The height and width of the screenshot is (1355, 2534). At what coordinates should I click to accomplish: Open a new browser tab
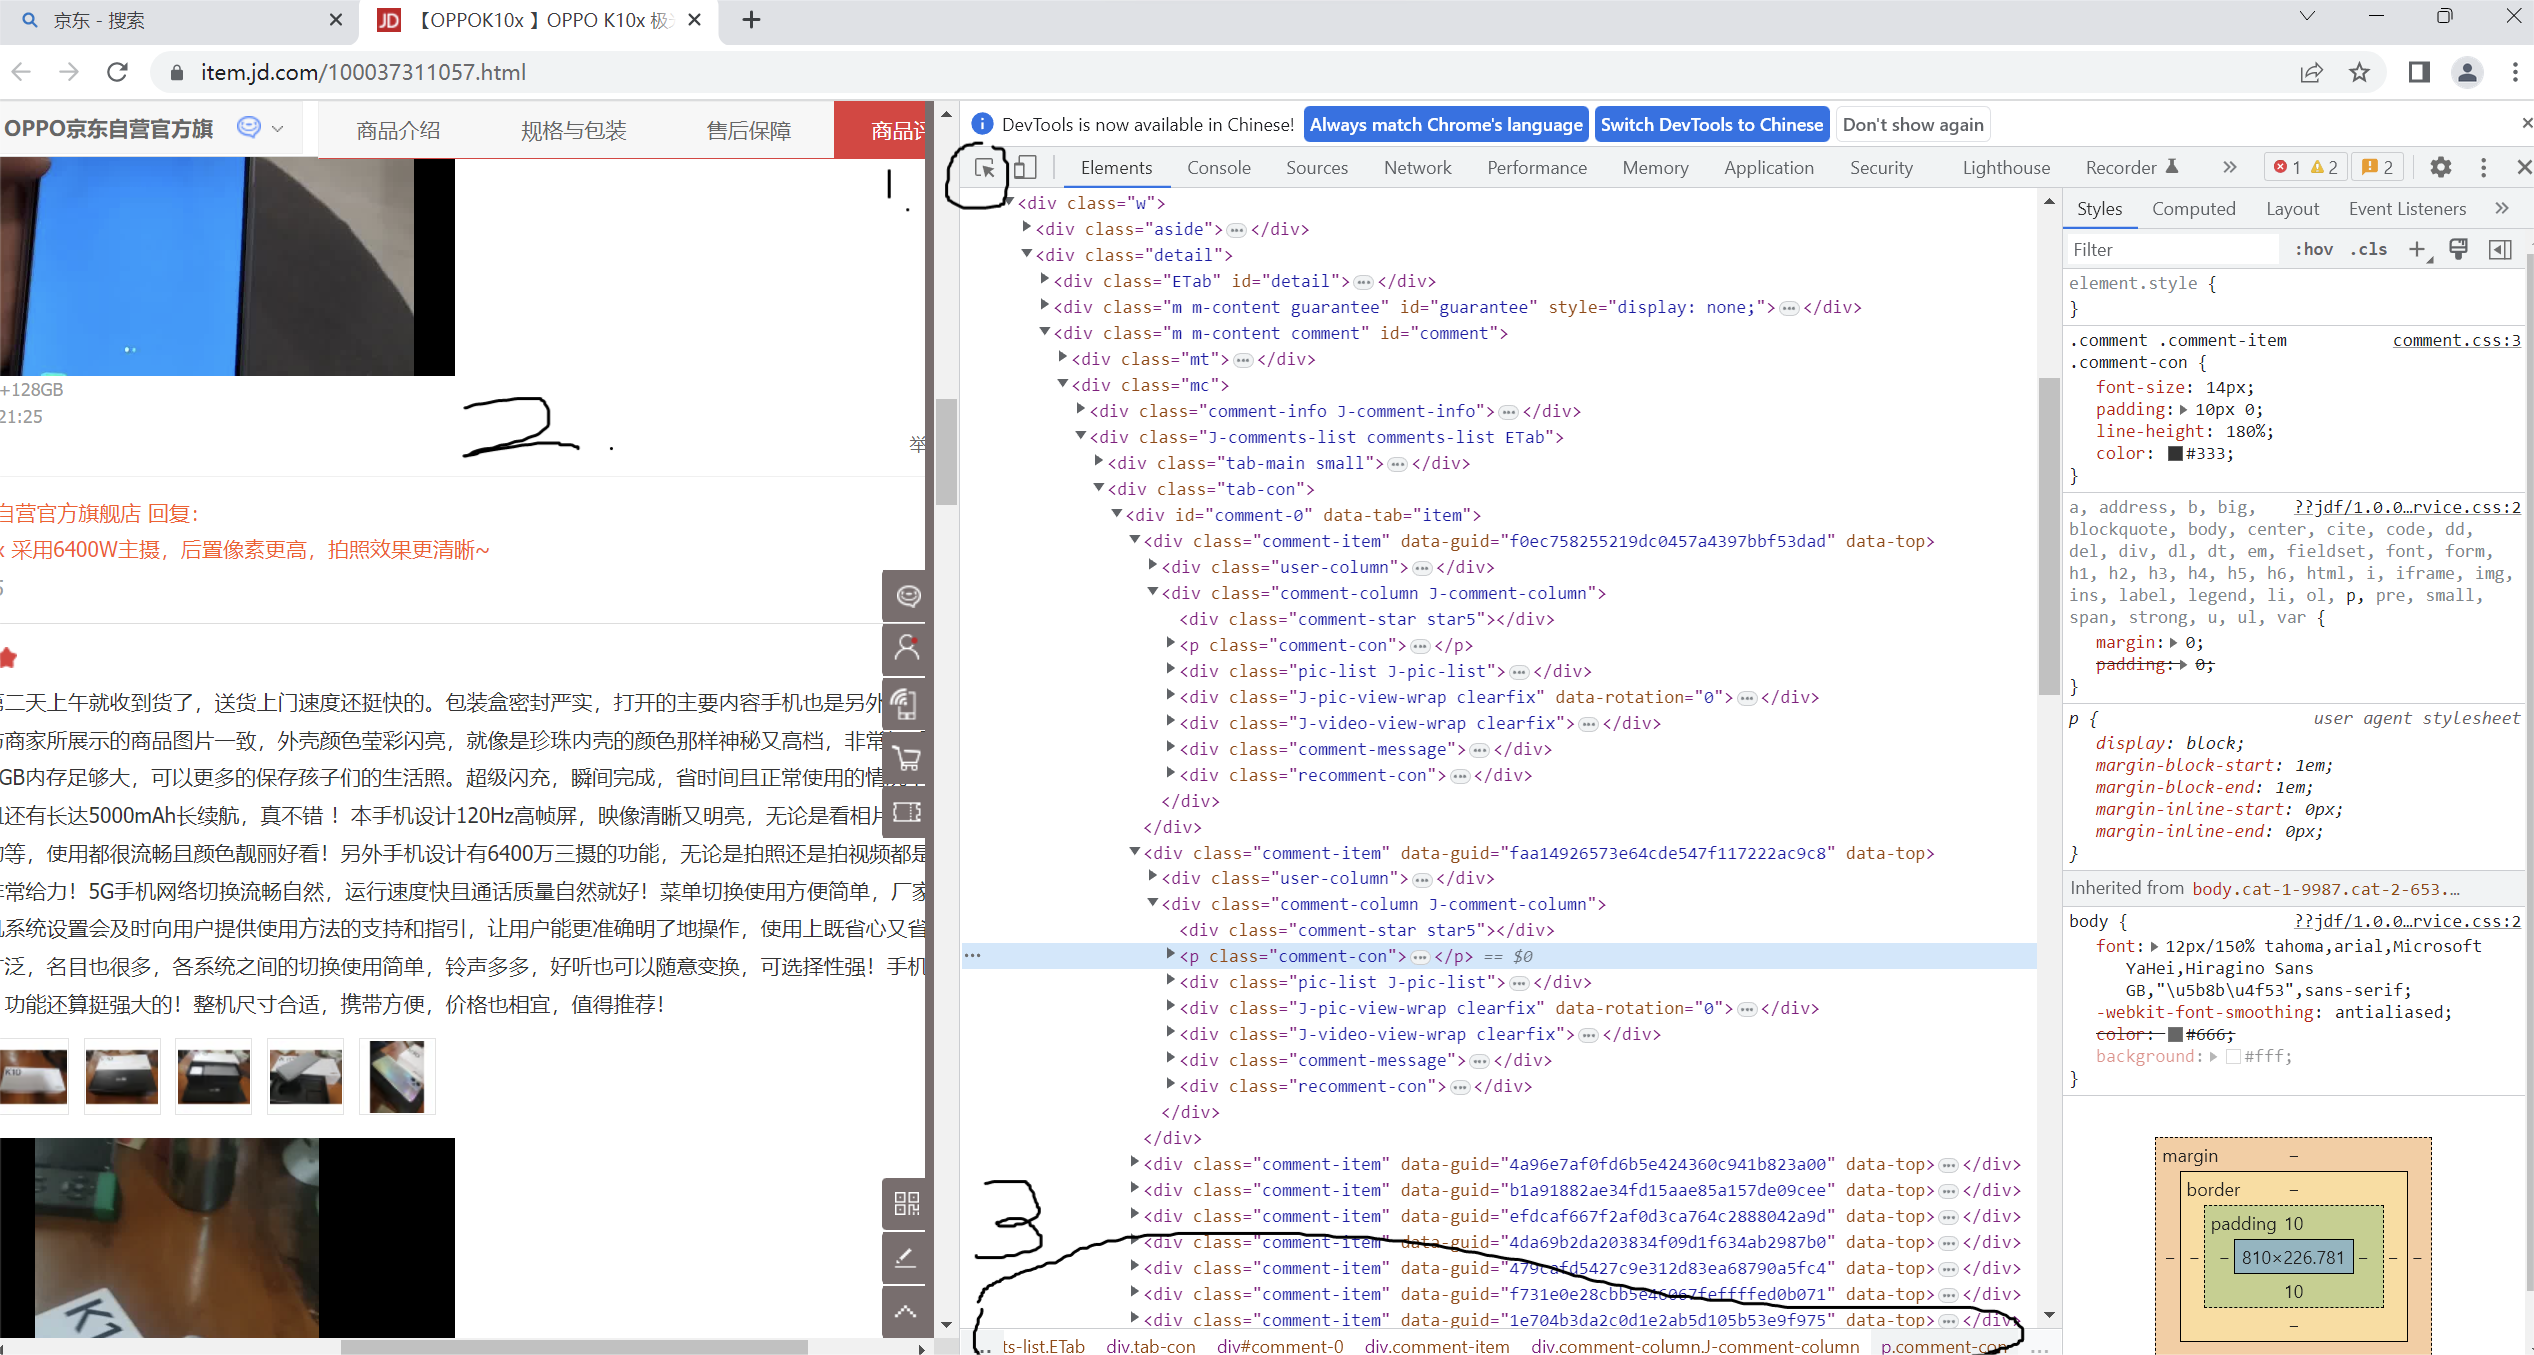point(751,20)
